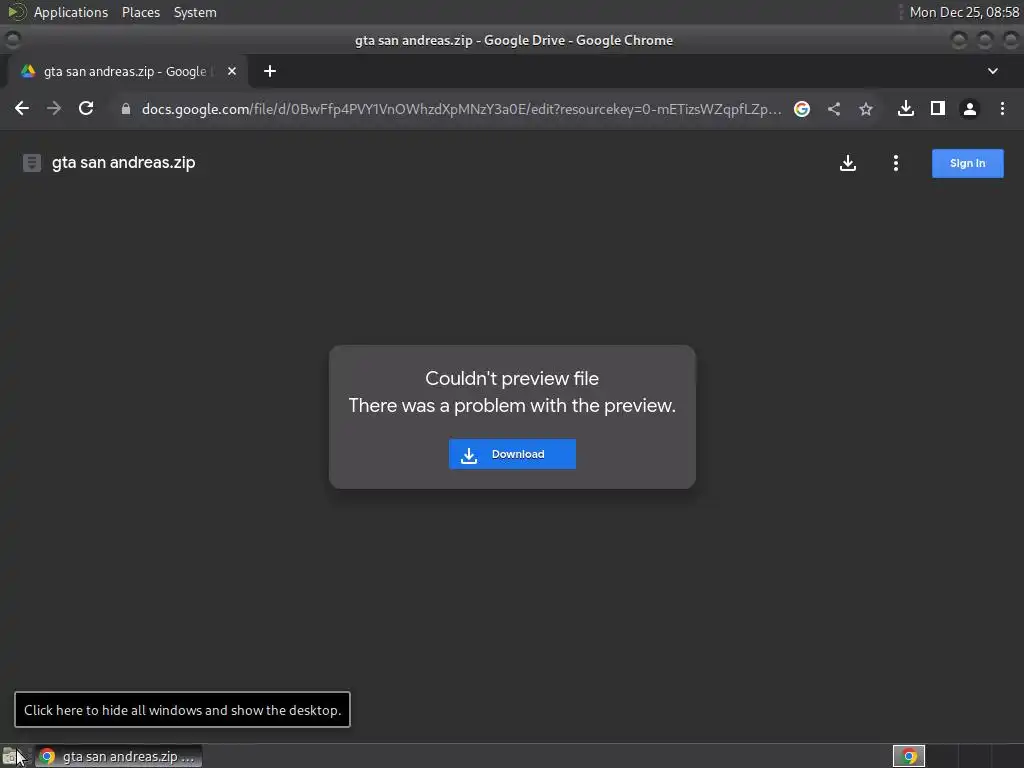Select the Chrome window in the taskbar
This screenshot has height=768, width=1024.
(119, 756)
